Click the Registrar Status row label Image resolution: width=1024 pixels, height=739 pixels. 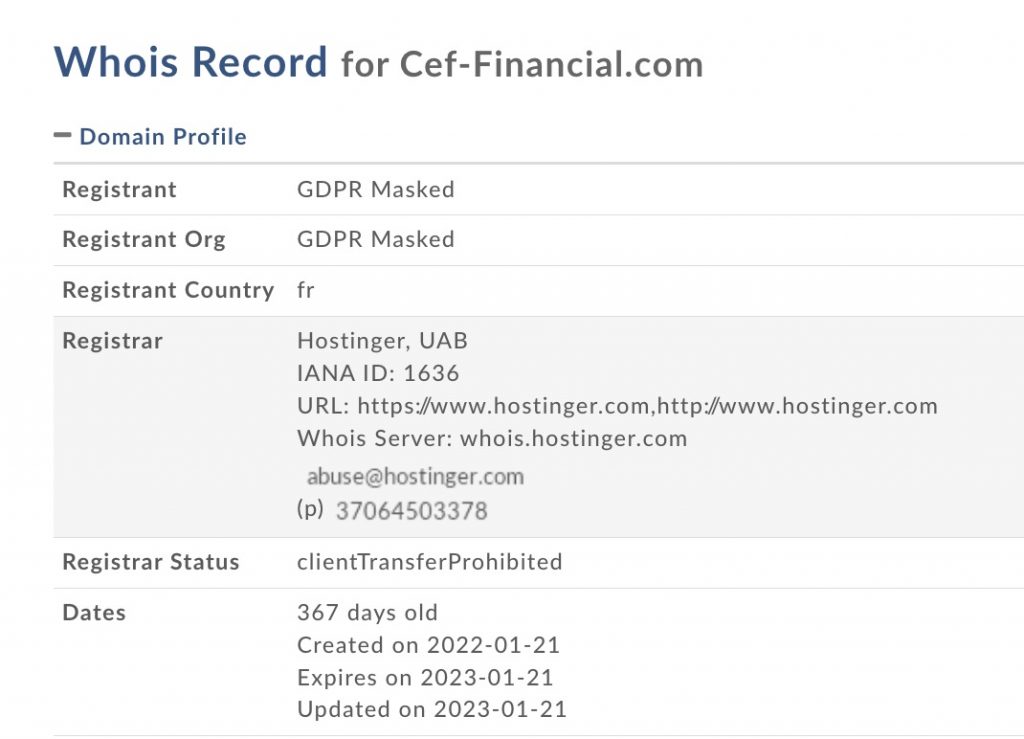[150, 562]
